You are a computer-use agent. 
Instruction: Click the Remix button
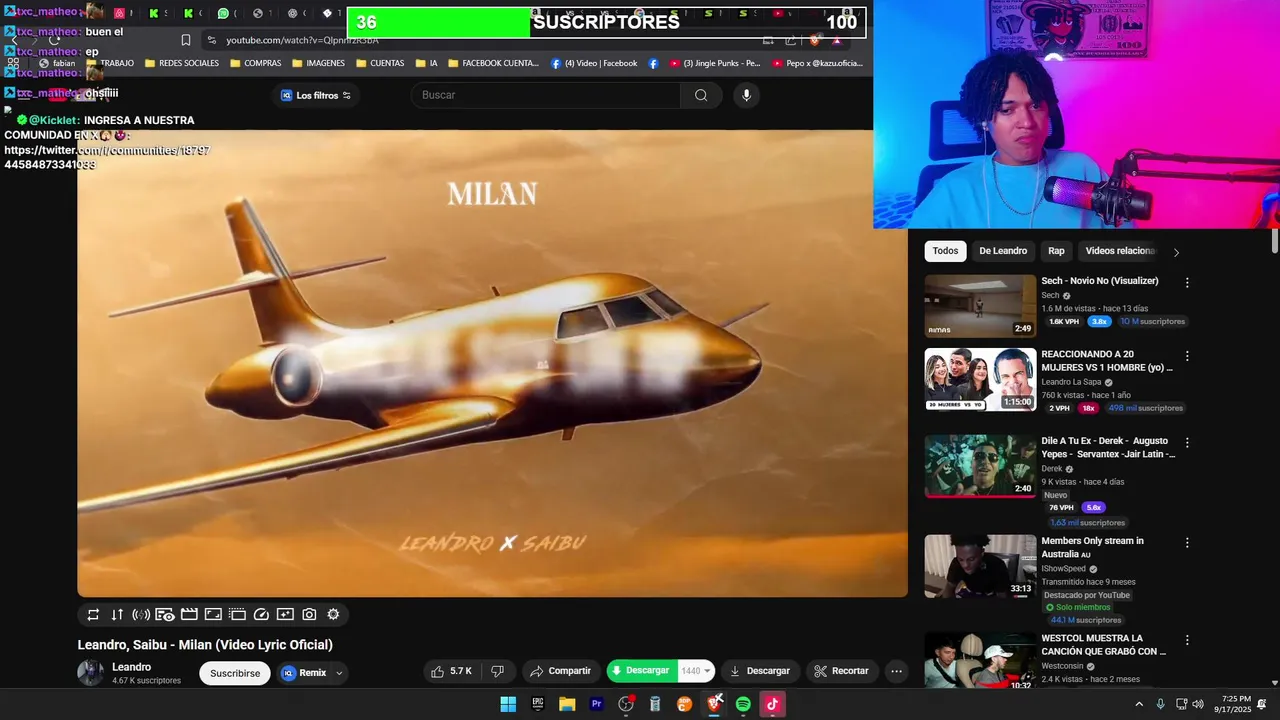tap(304, 673)
